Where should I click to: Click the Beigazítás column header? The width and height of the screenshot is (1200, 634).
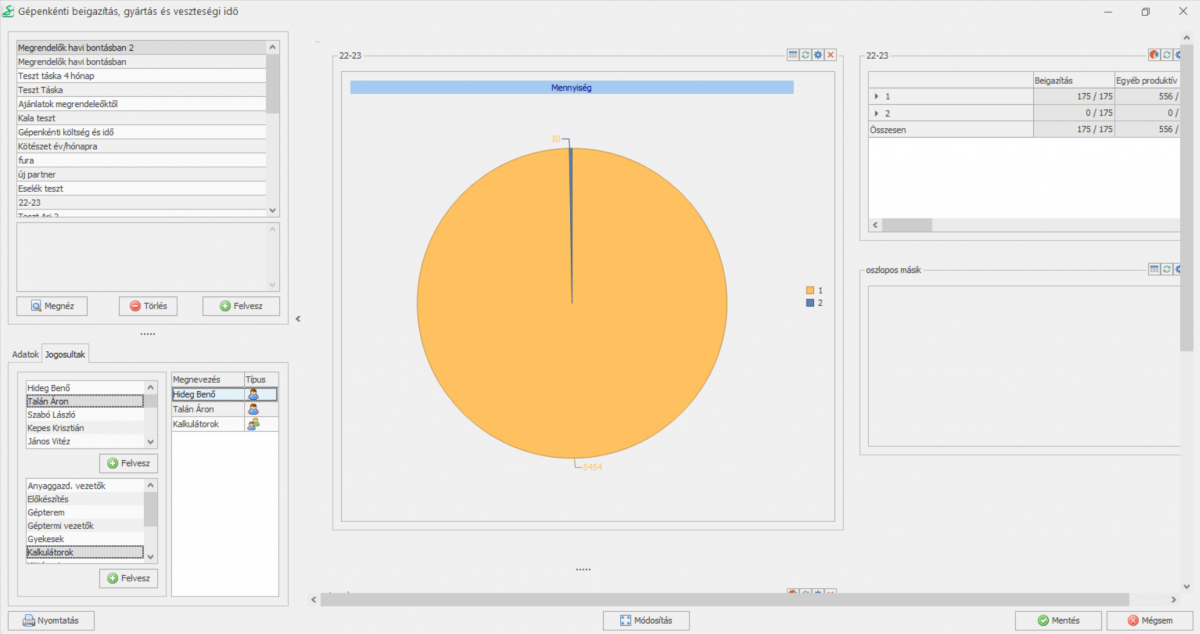coord(1073,80)
